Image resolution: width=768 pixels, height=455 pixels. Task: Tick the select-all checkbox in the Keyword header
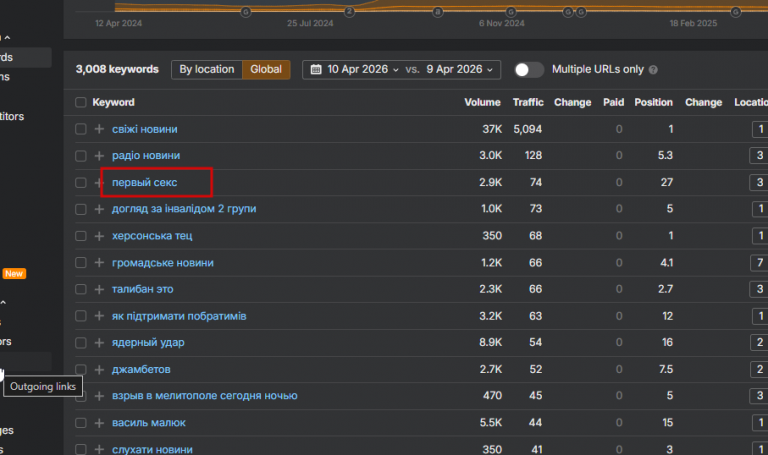[81, 102]
